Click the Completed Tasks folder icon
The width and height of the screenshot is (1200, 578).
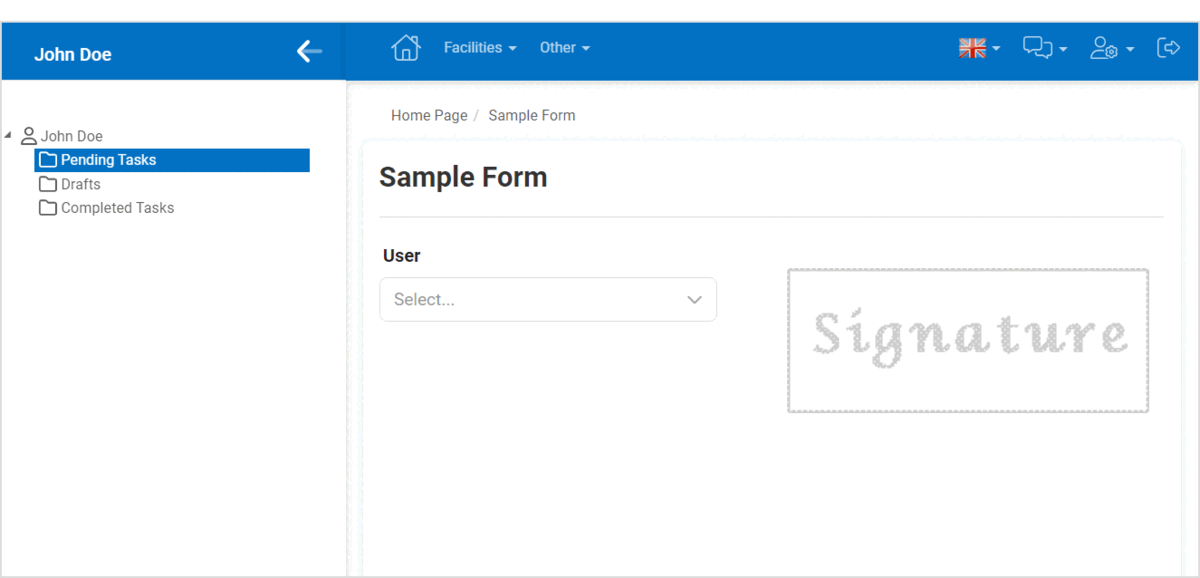[x=47, y=207]
